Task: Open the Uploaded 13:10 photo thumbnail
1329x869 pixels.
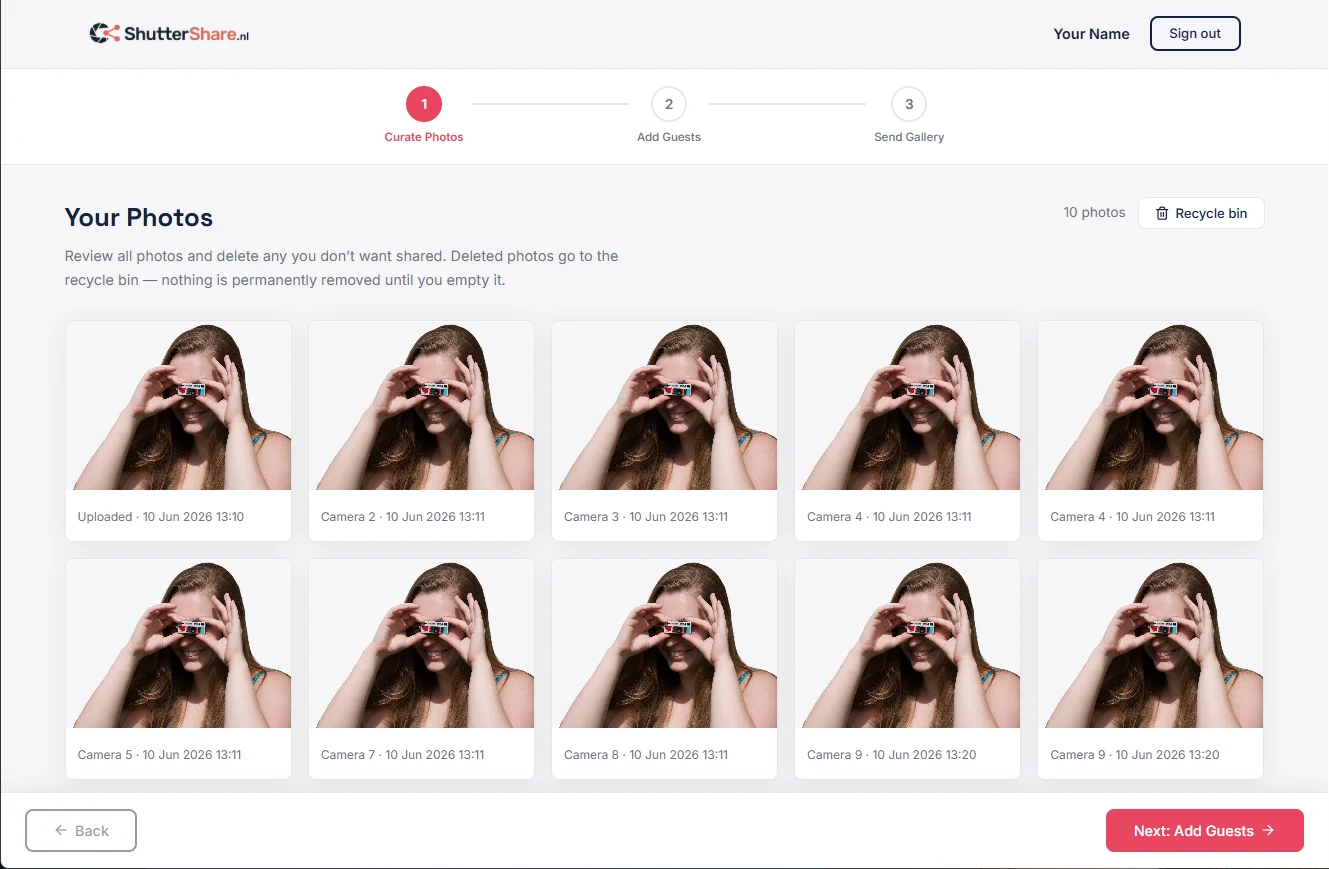Action: (178, 406)
